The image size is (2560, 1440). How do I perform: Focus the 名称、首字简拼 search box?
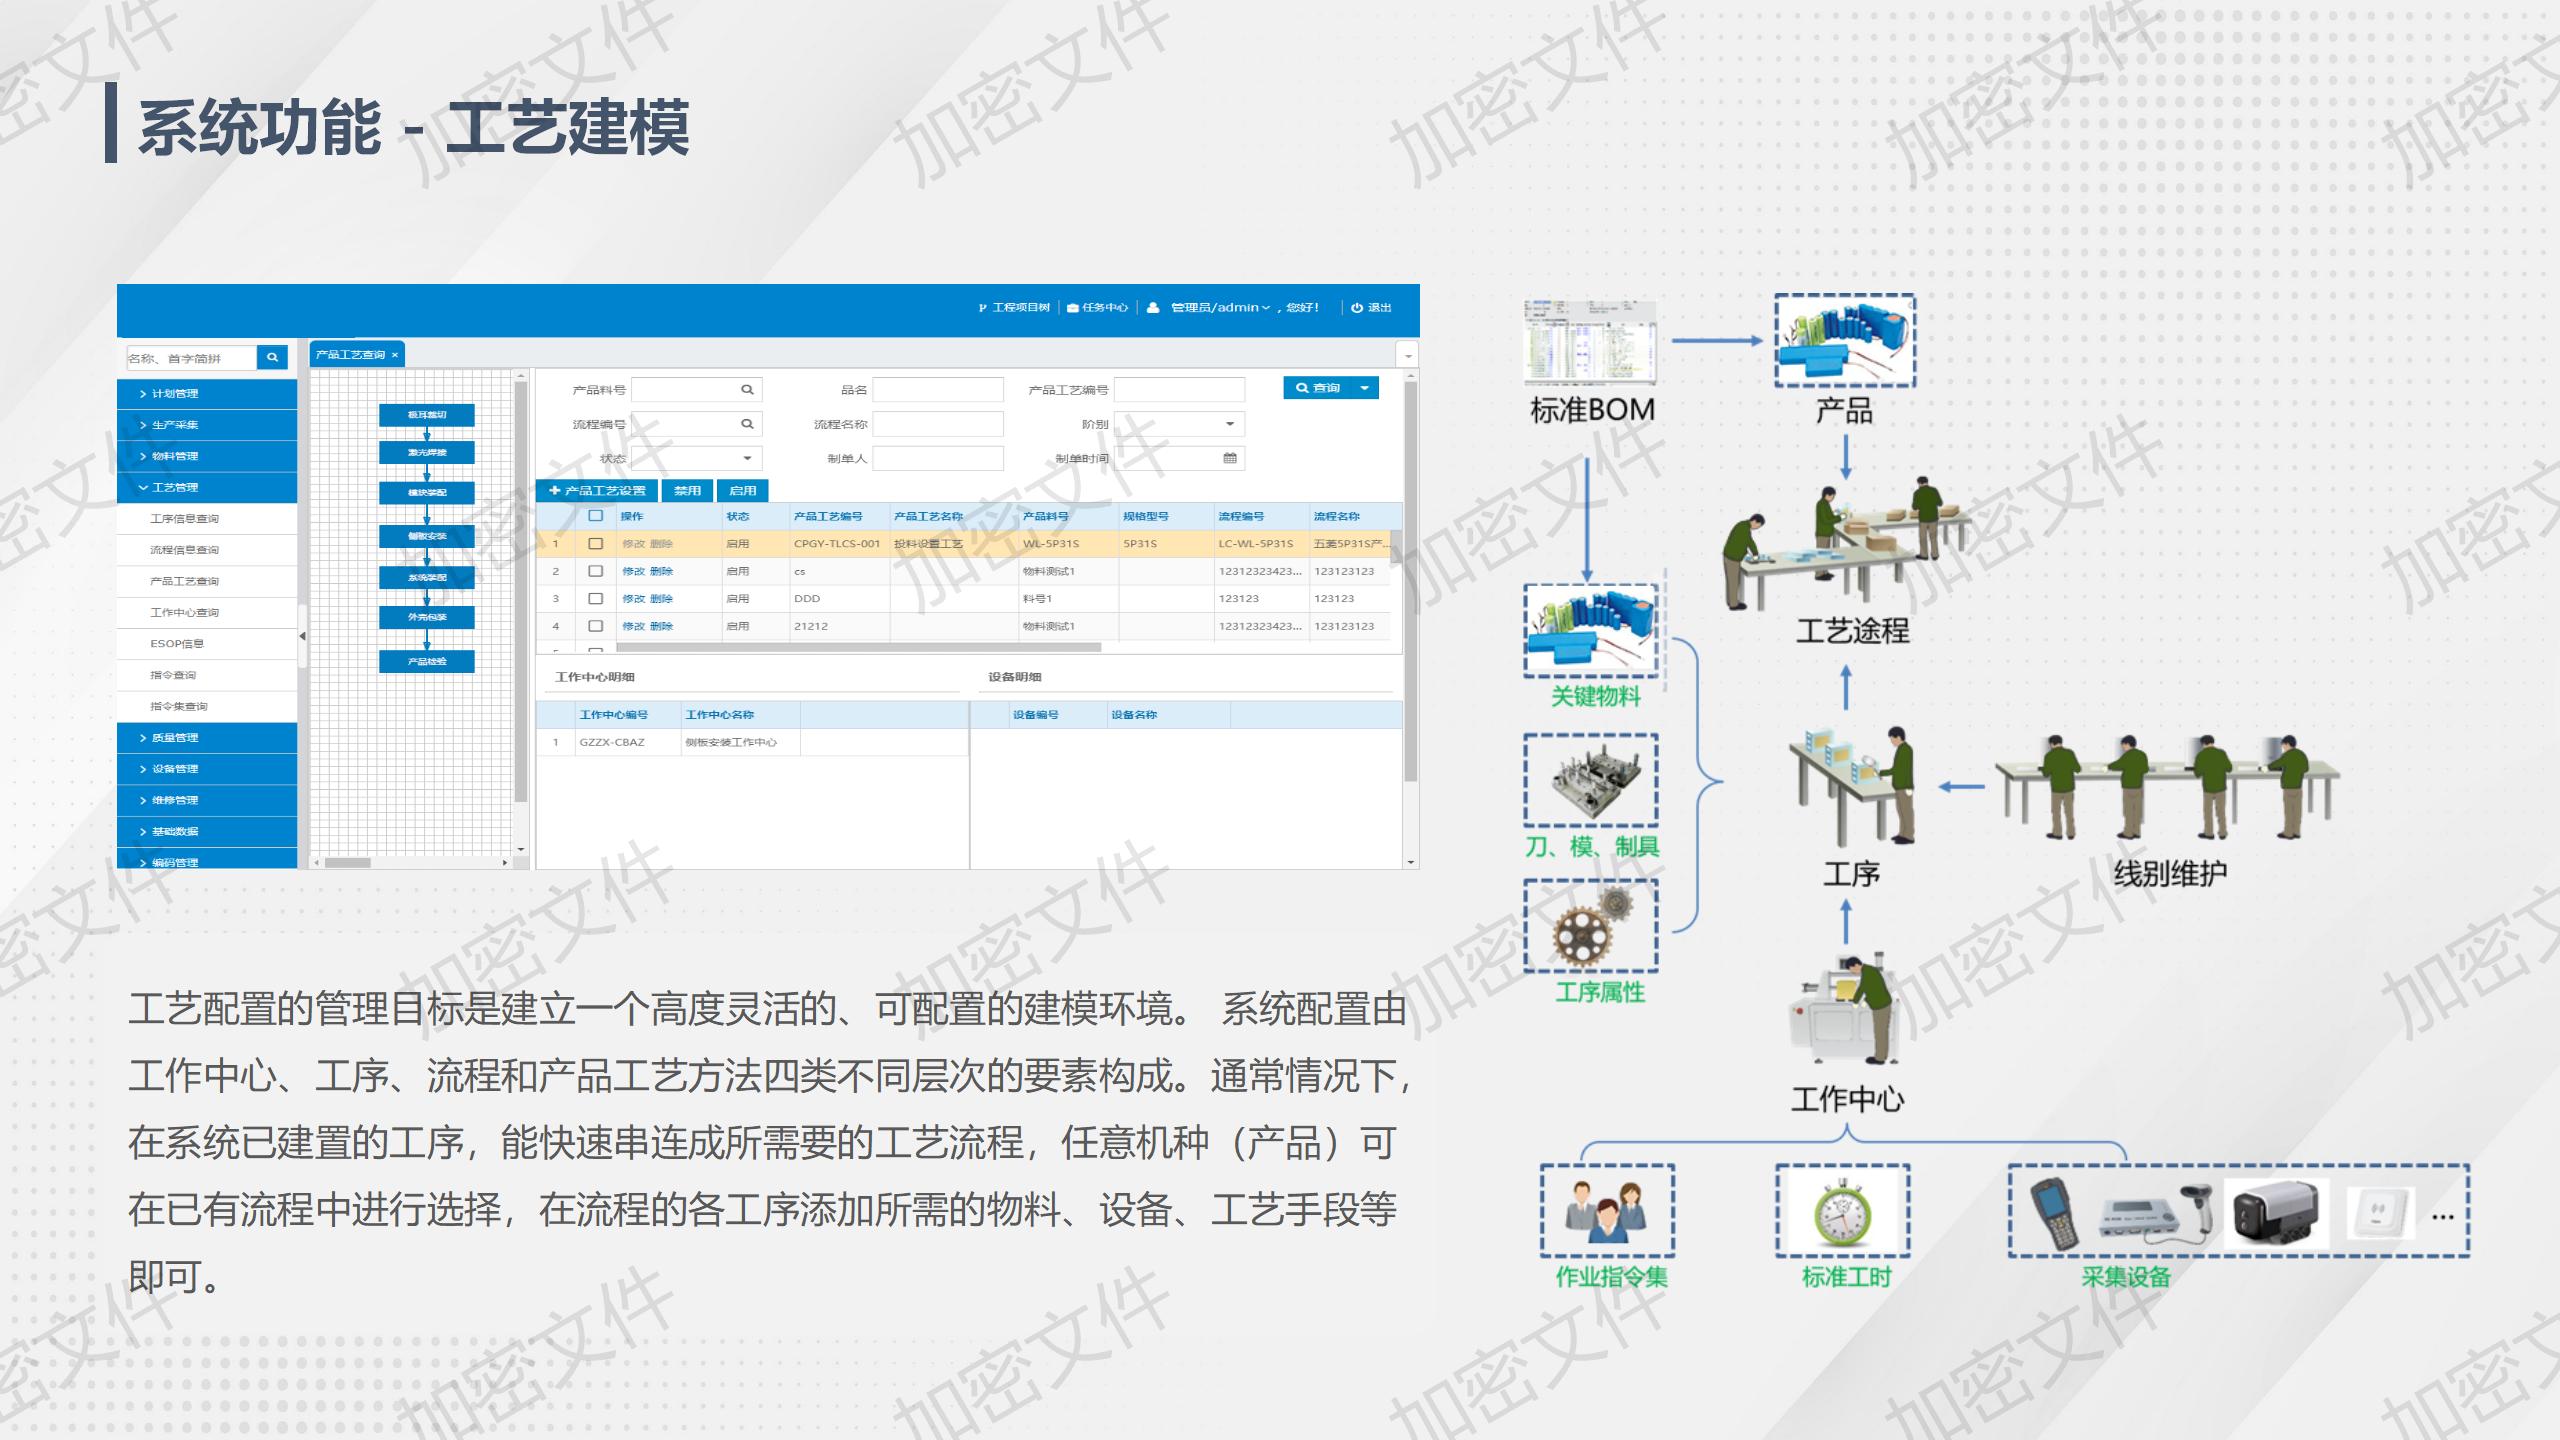[x=191, y=358]
